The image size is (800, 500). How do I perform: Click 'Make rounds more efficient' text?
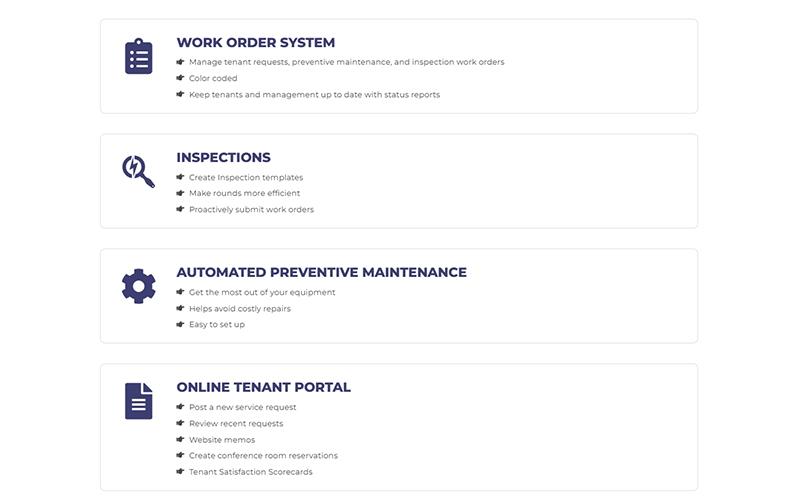pos(244,193)
